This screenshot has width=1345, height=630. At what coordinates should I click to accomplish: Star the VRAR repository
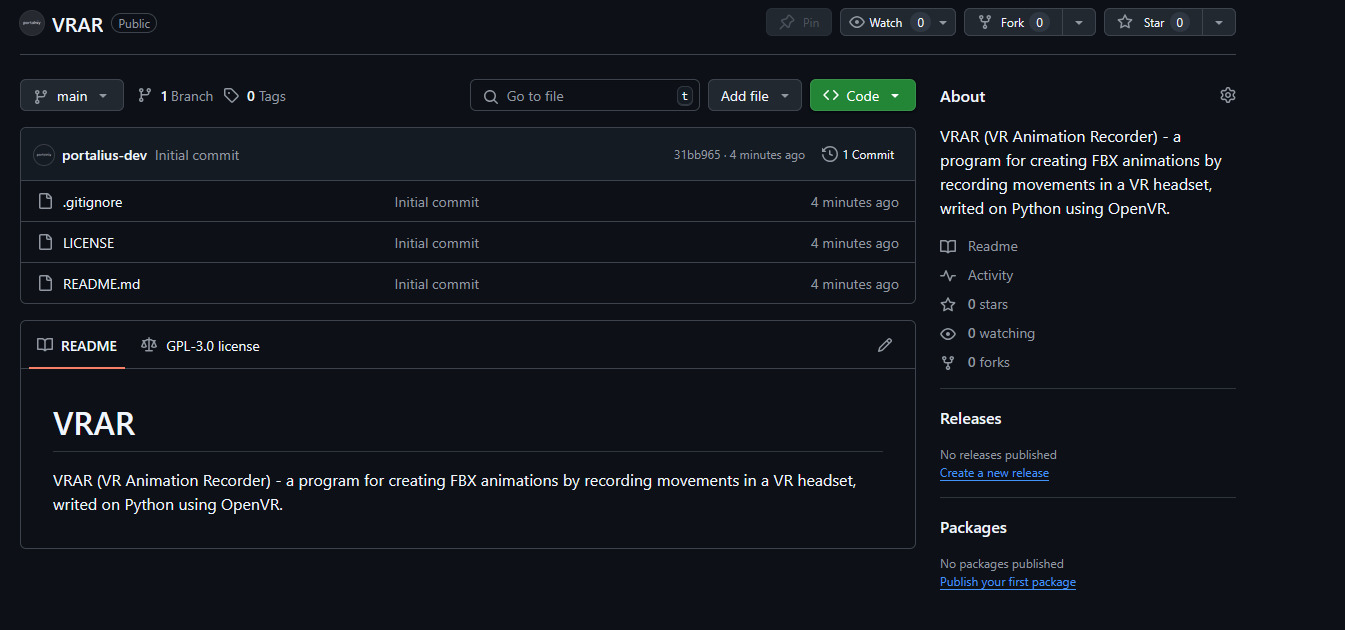click(1153, 22)
